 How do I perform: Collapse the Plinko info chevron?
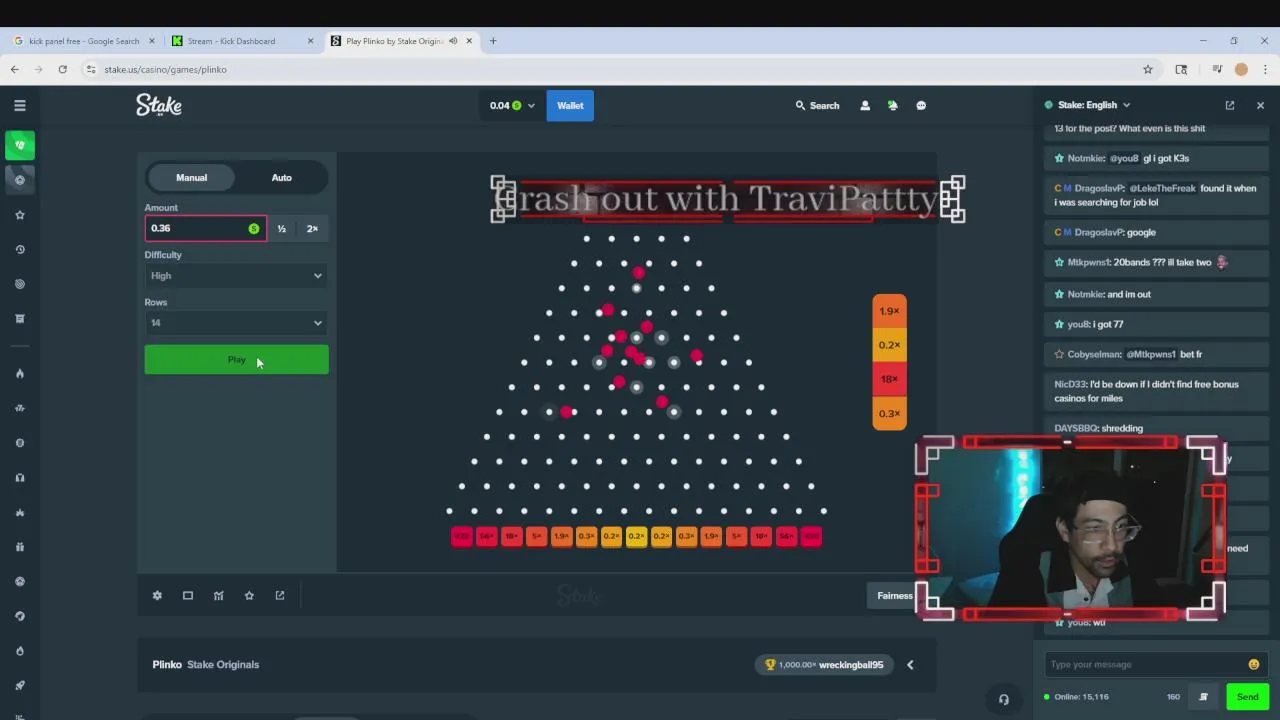(910, 664)
